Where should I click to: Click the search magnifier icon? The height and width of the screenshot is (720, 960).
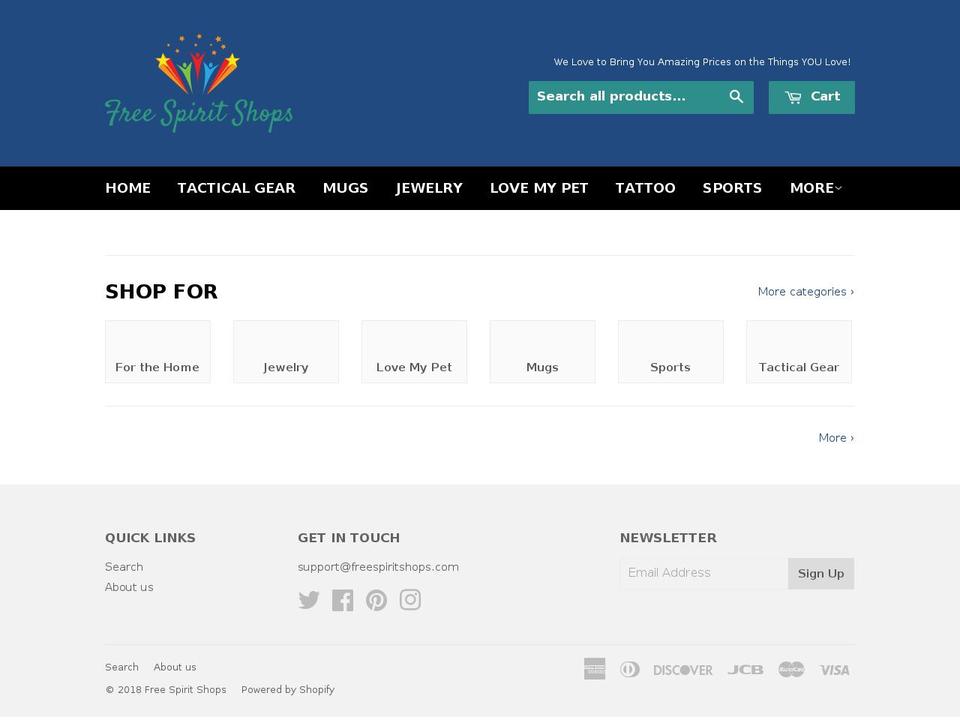coord(736,97)
